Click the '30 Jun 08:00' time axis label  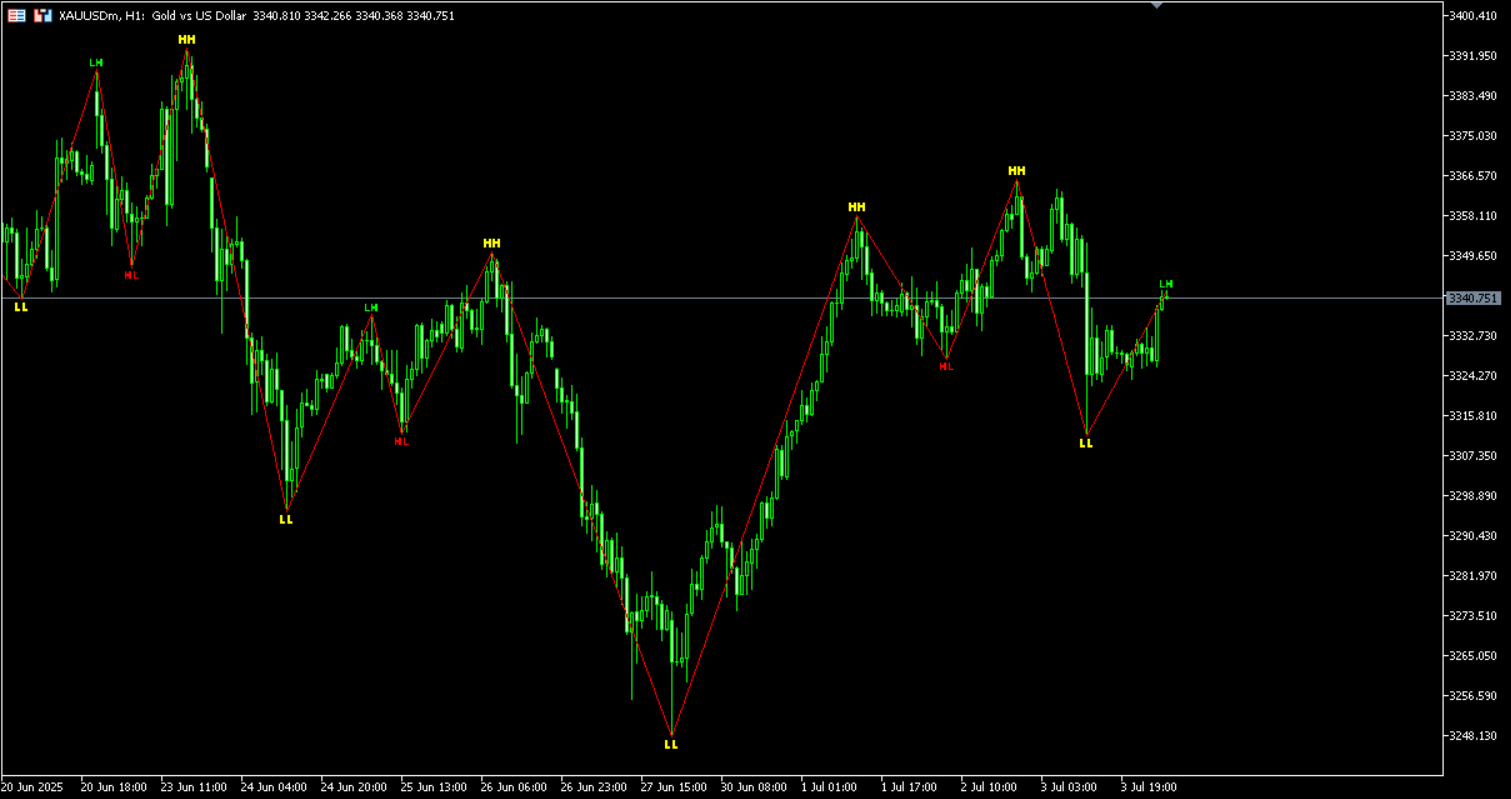point(754,787)
